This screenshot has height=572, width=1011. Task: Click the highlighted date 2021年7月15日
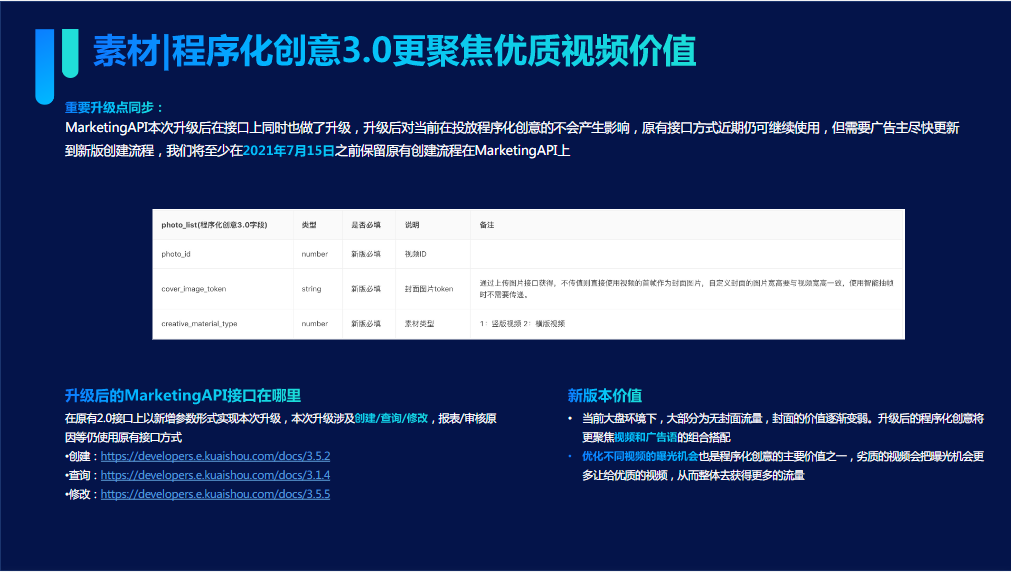point(289,151)
